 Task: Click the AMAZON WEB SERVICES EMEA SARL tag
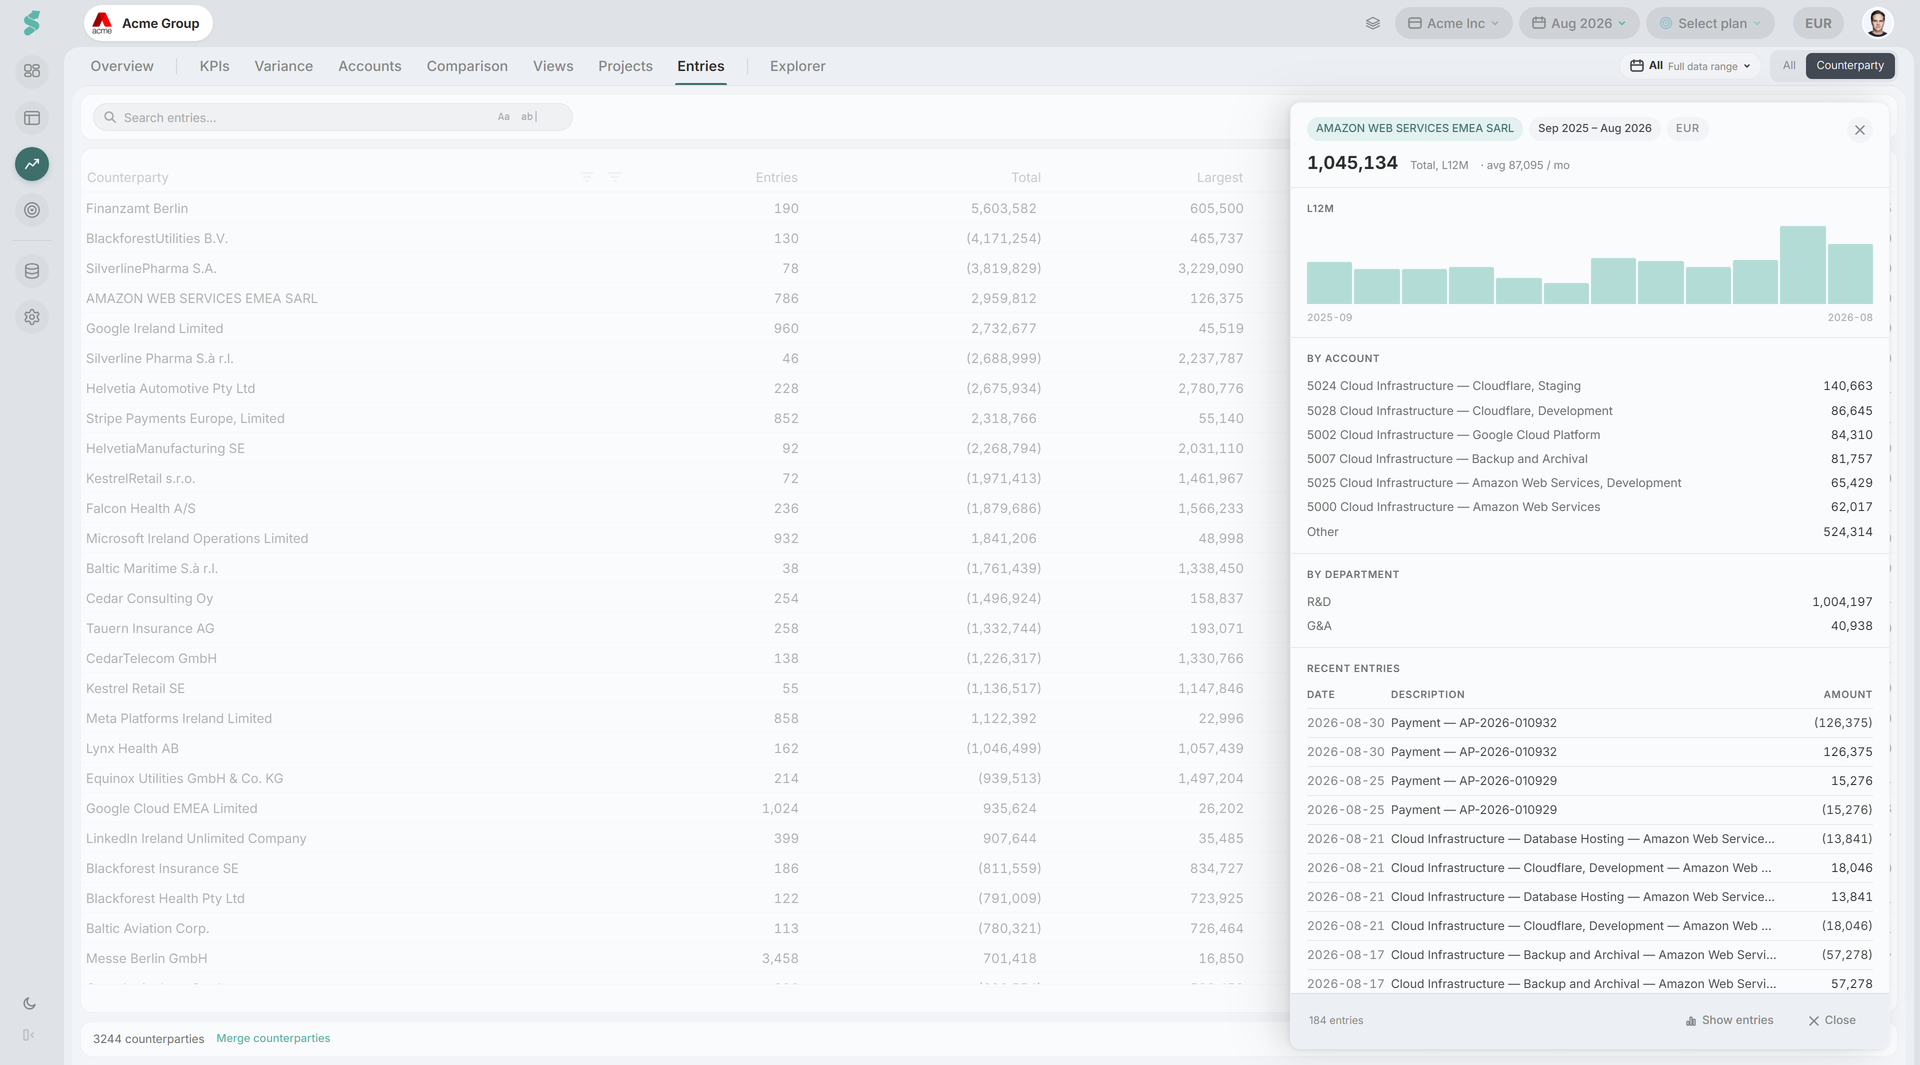[1414, 128]
